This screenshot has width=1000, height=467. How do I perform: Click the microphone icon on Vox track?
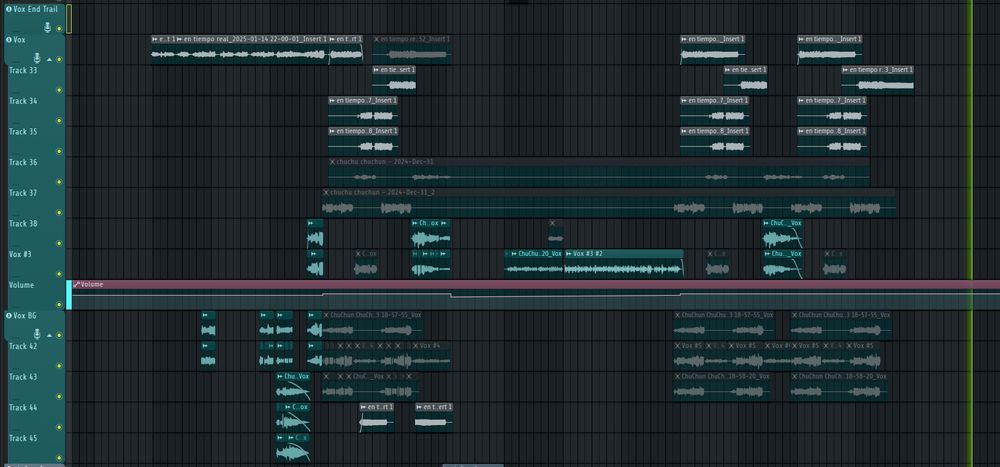(38, 58)
